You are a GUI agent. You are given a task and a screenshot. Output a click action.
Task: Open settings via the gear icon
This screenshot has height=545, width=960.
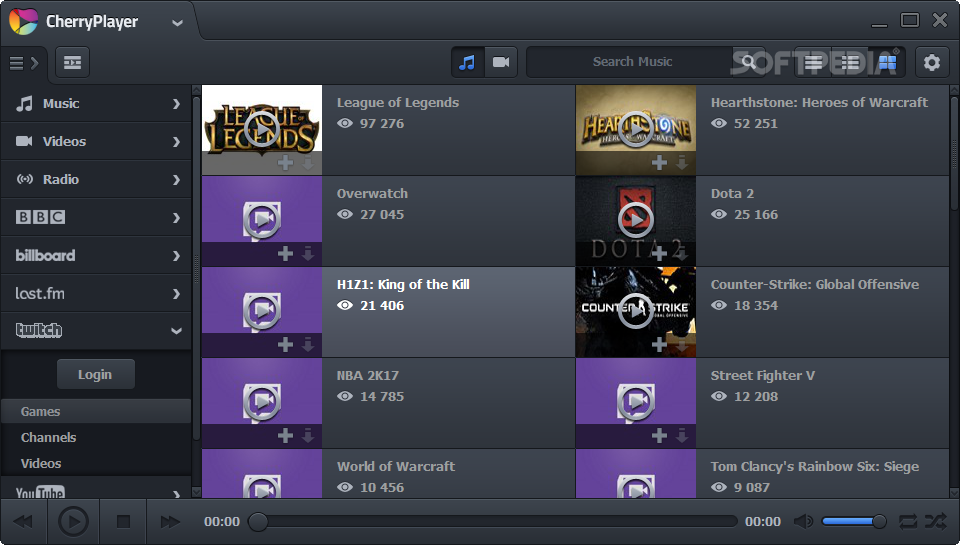click(932, 62)
